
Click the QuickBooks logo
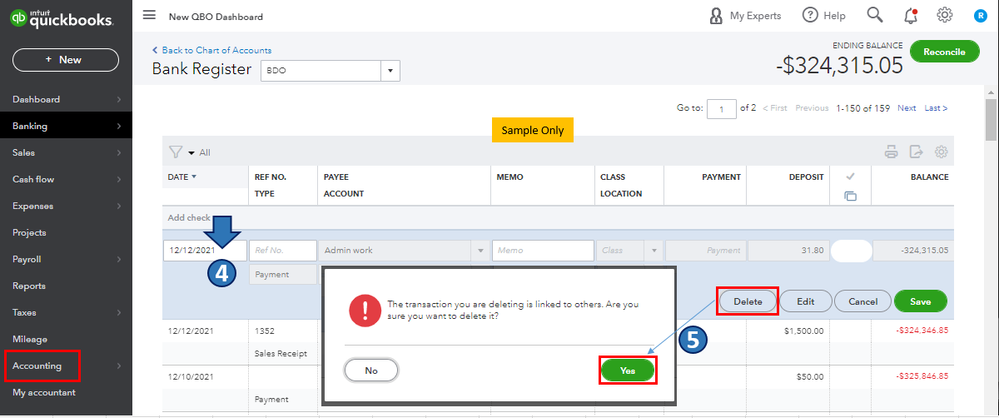coord(62,18)
